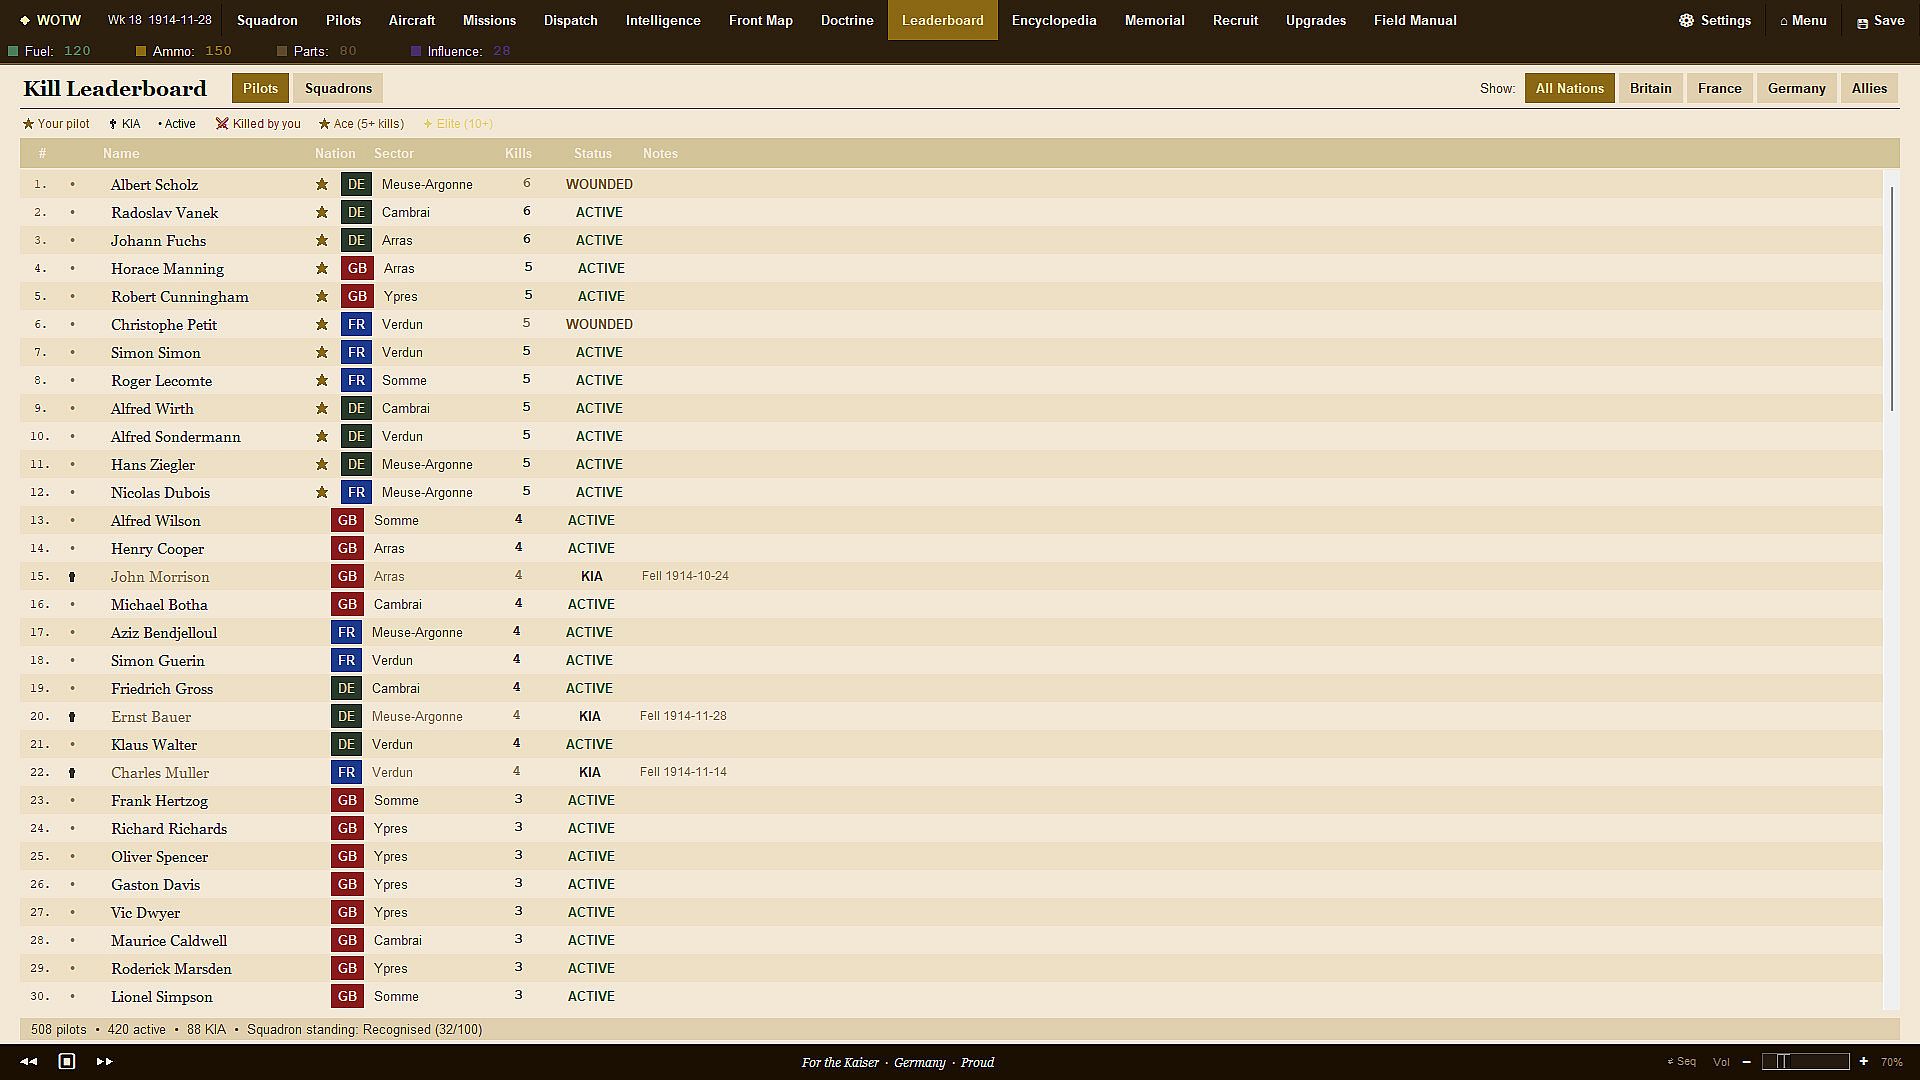Click the KIA marker beside Ernst Bauer
The height and width of the screenshot is (1080, 1920).
pyautogui.click(x=72, y=717)
